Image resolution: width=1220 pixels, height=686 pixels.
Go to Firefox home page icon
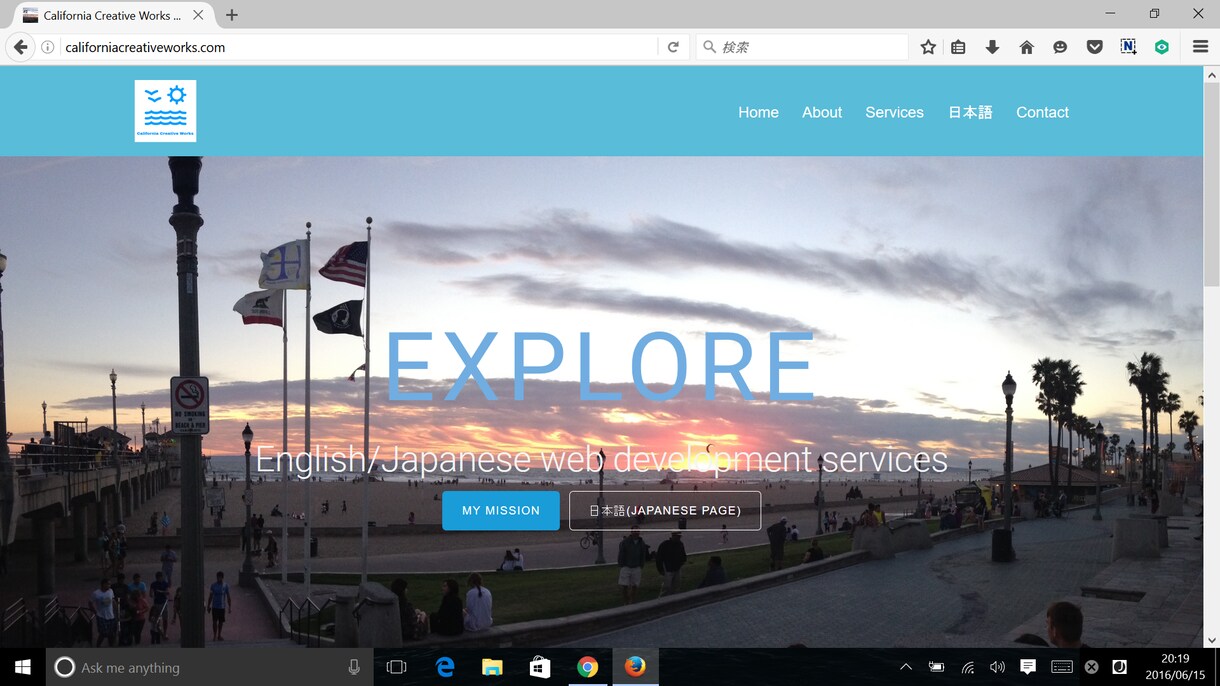[1026, 47]
